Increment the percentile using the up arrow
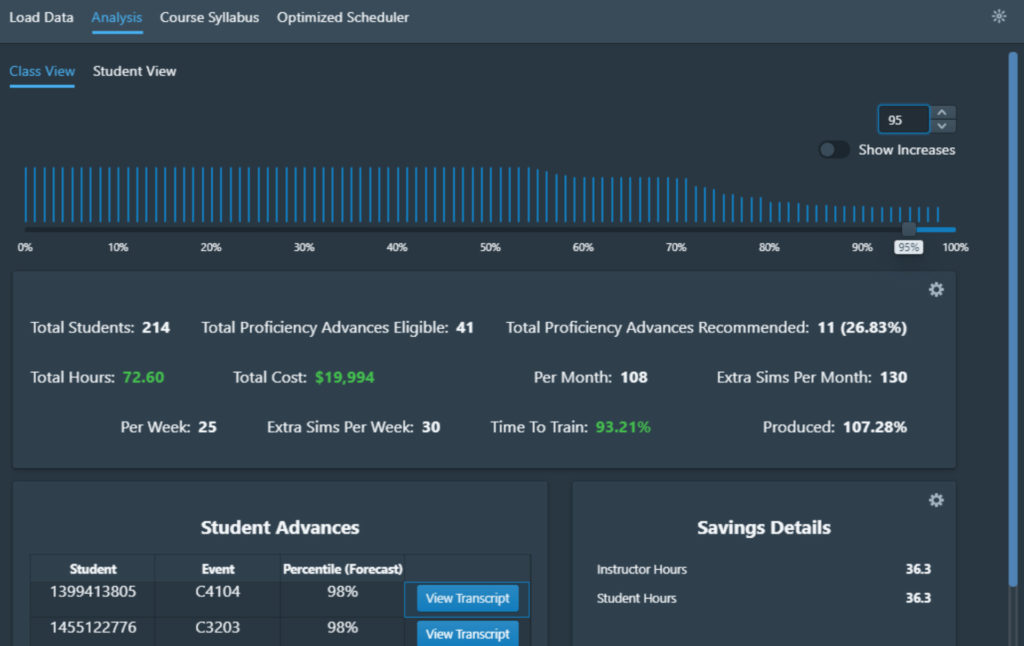 click(942, 113)
